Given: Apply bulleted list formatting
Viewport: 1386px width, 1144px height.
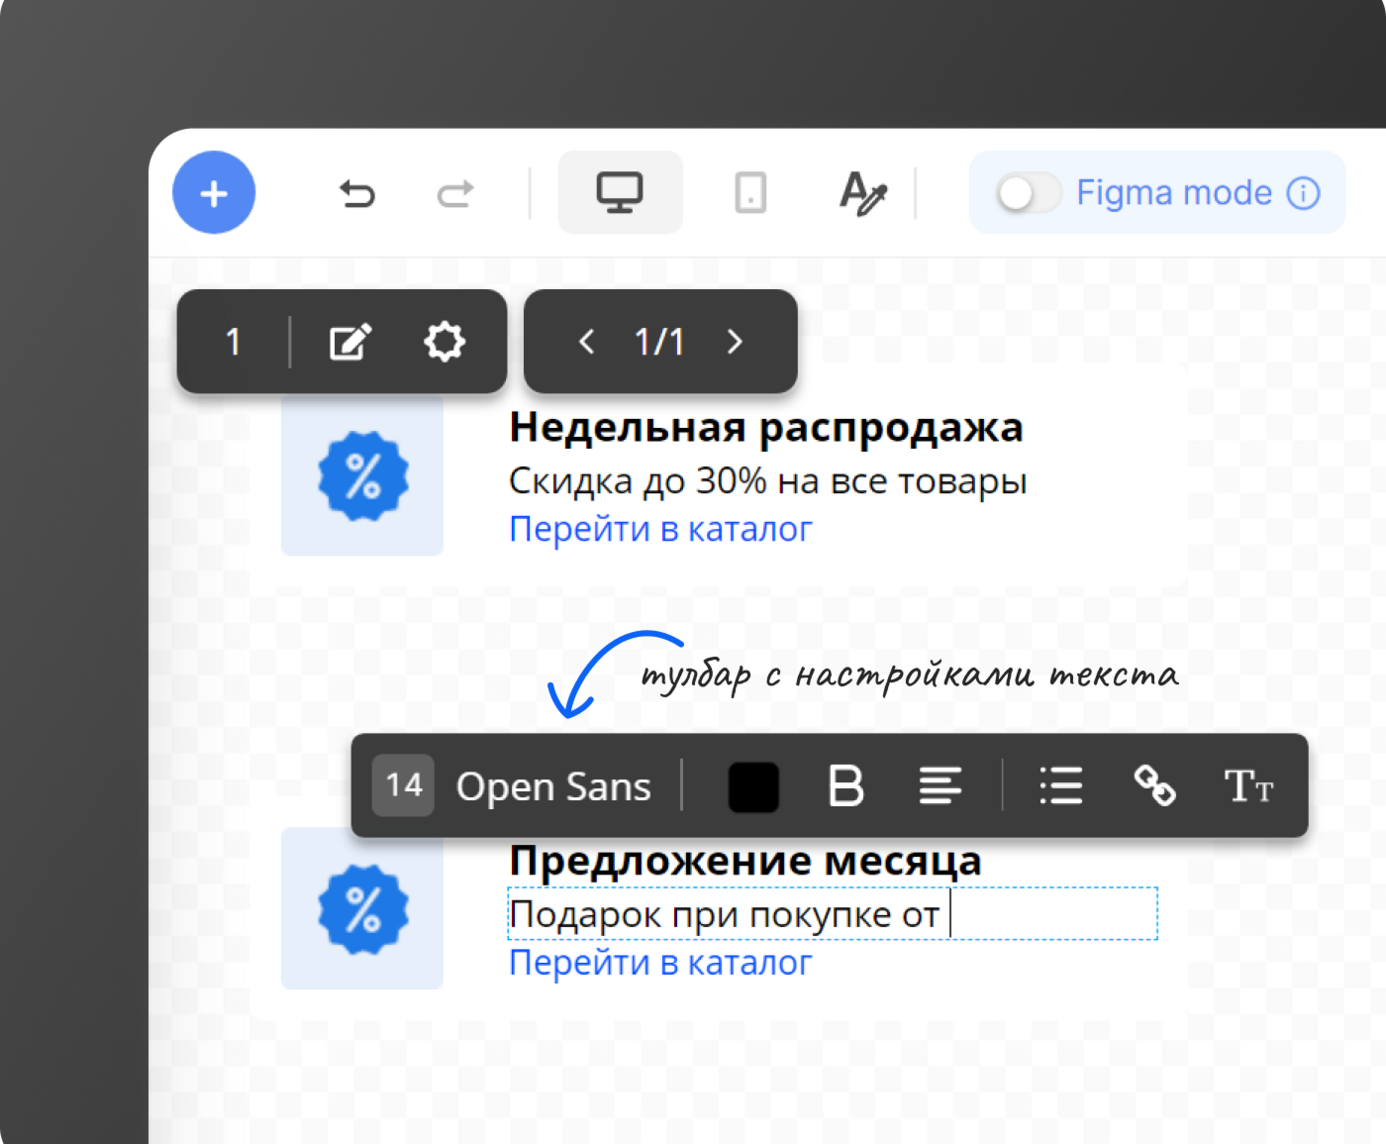Looking at the screenshot, I should click(1061, 787).
